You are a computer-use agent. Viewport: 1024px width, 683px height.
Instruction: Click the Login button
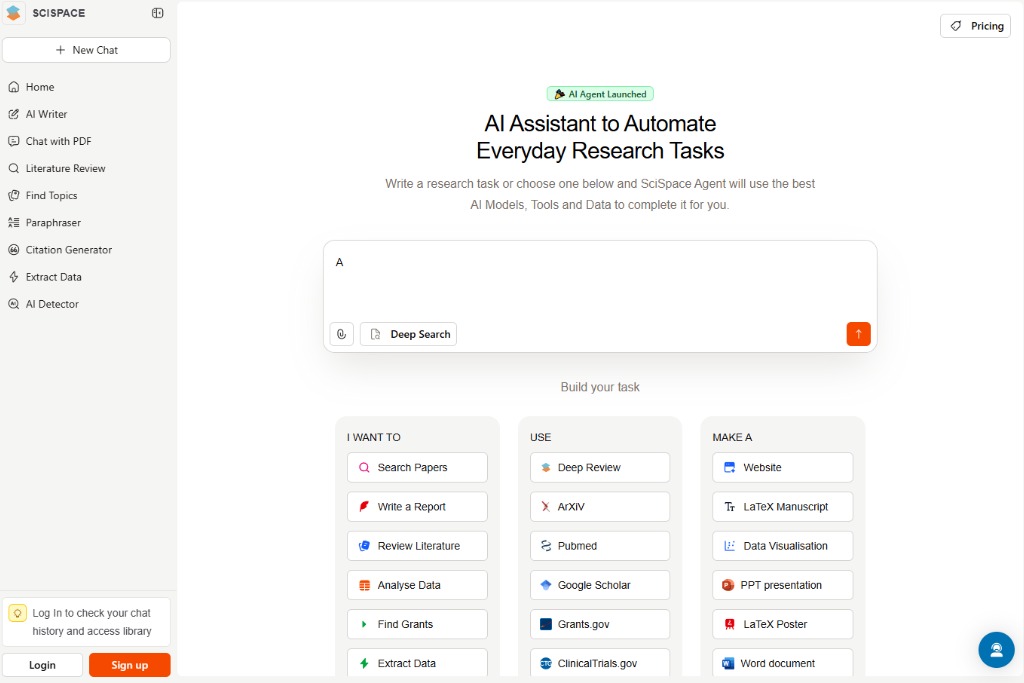tap(42, 665)
